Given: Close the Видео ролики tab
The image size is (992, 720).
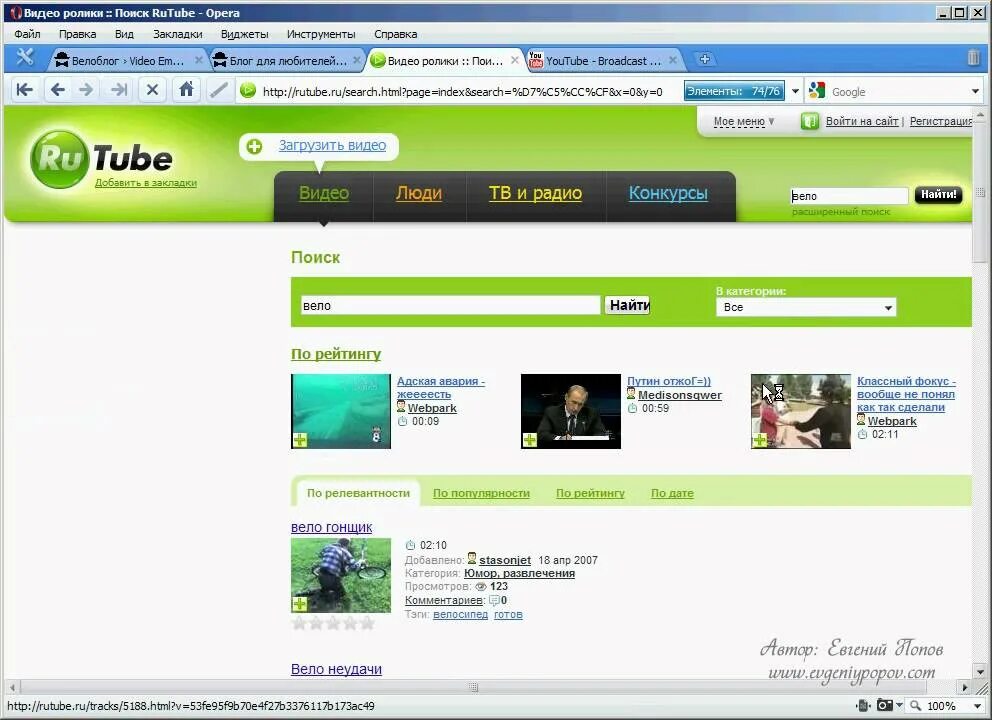Looking at the screenshot, I should [x=515, y=60].
